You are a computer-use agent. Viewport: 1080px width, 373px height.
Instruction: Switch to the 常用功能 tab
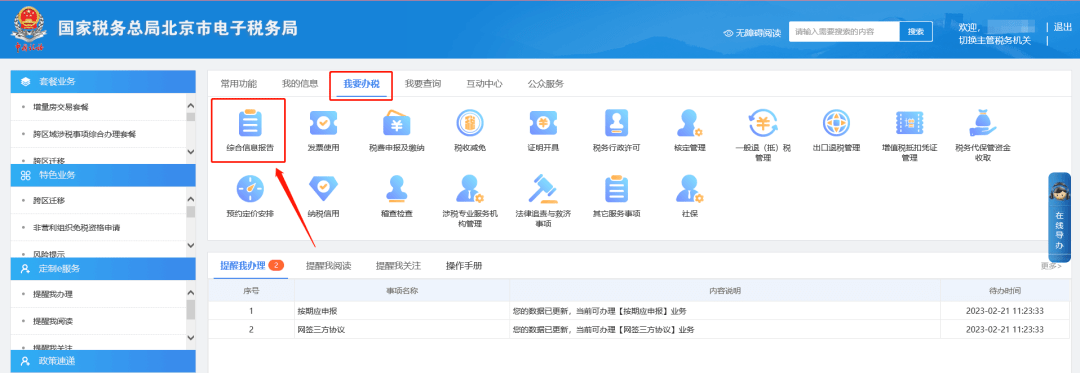238,84
